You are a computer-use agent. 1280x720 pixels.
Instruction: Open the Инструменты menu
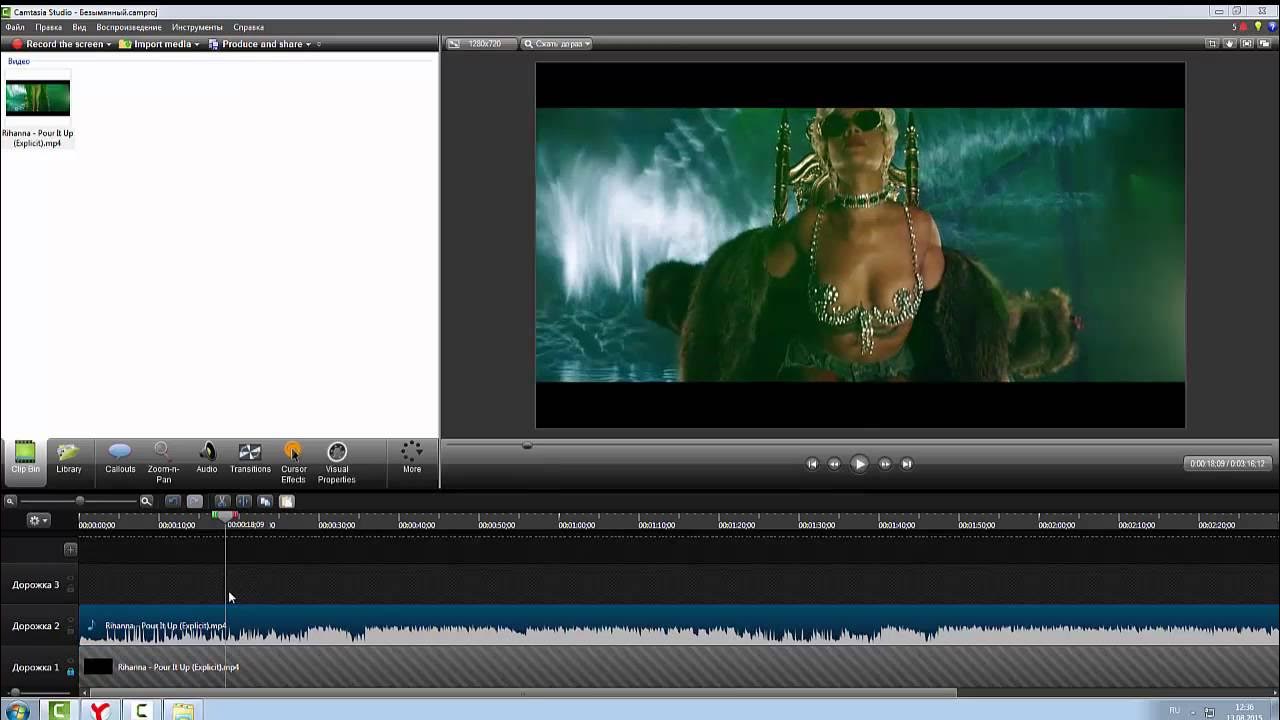click(x=197, y=27)
